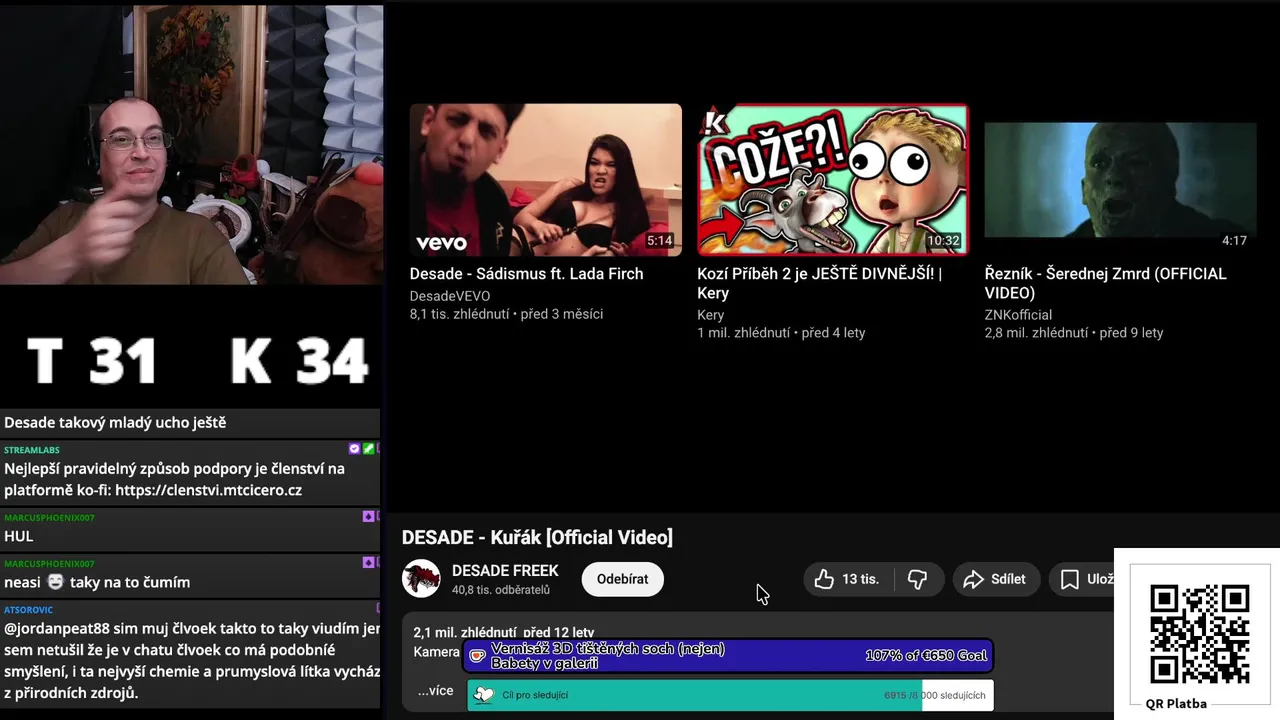Viewport: 1280px width, 720px height.
Task: Expand description with ...více
Action: [435, 691]
